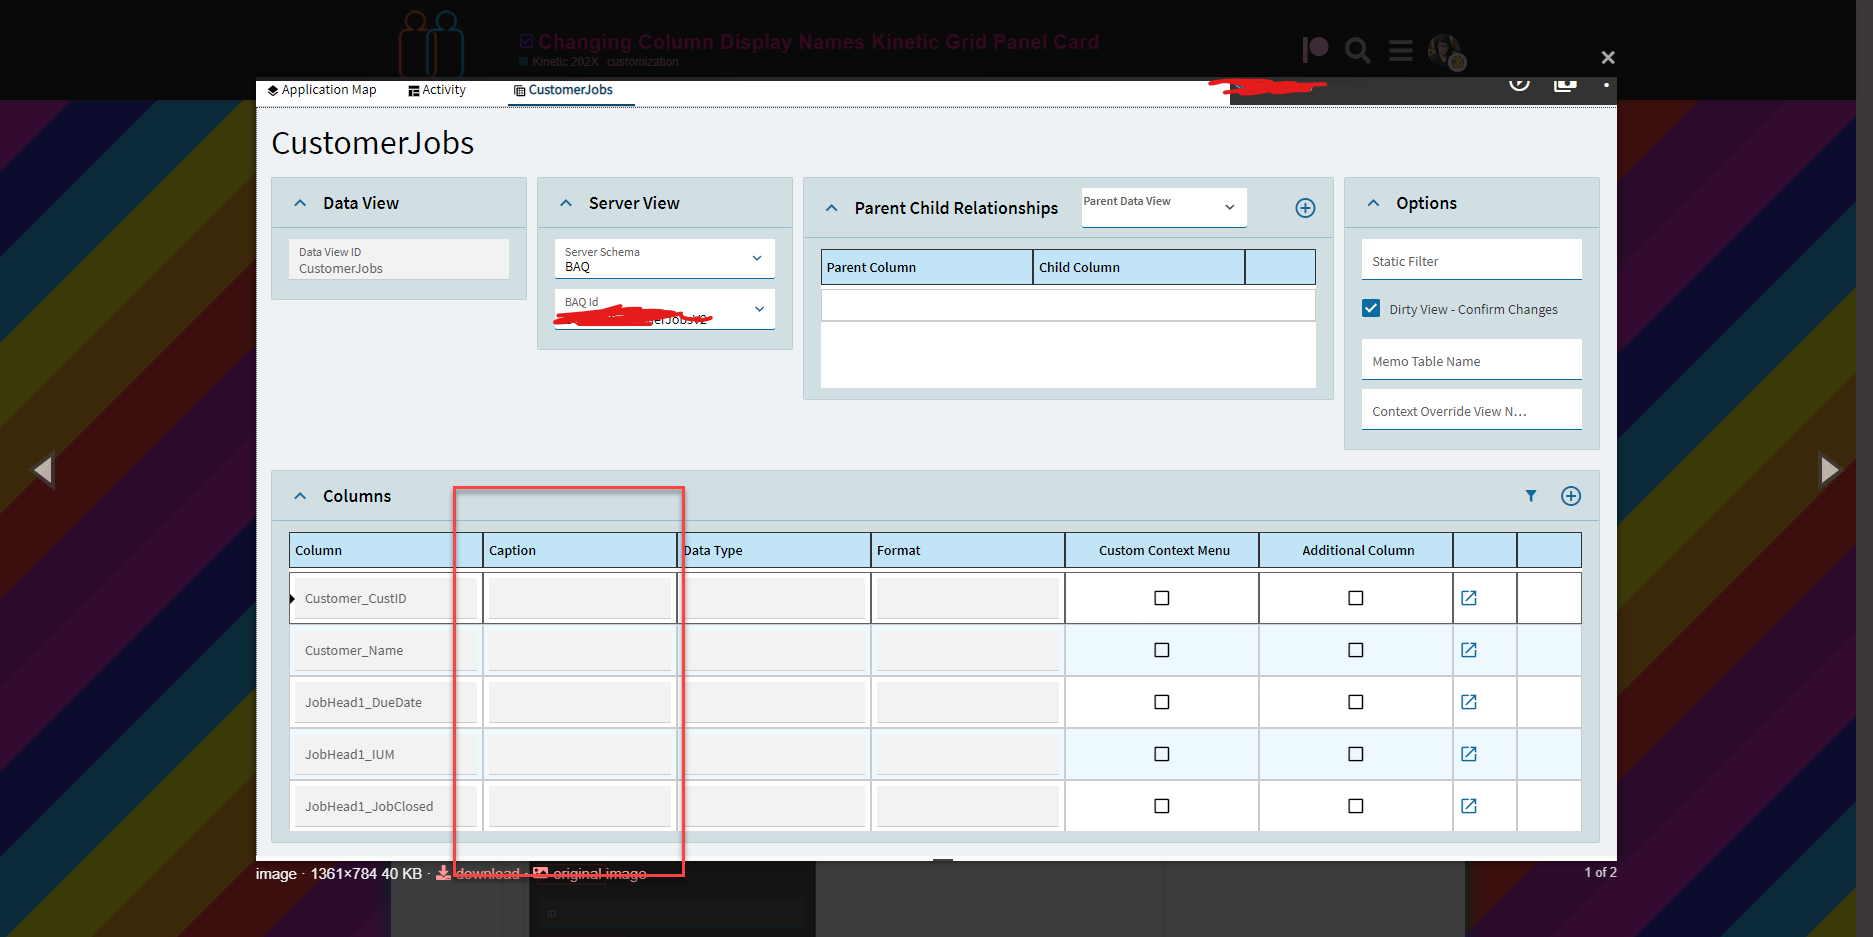Open the BAQ Id dropdown
The height and width of the screenshot is (937, 1873).
coord(665,309)
